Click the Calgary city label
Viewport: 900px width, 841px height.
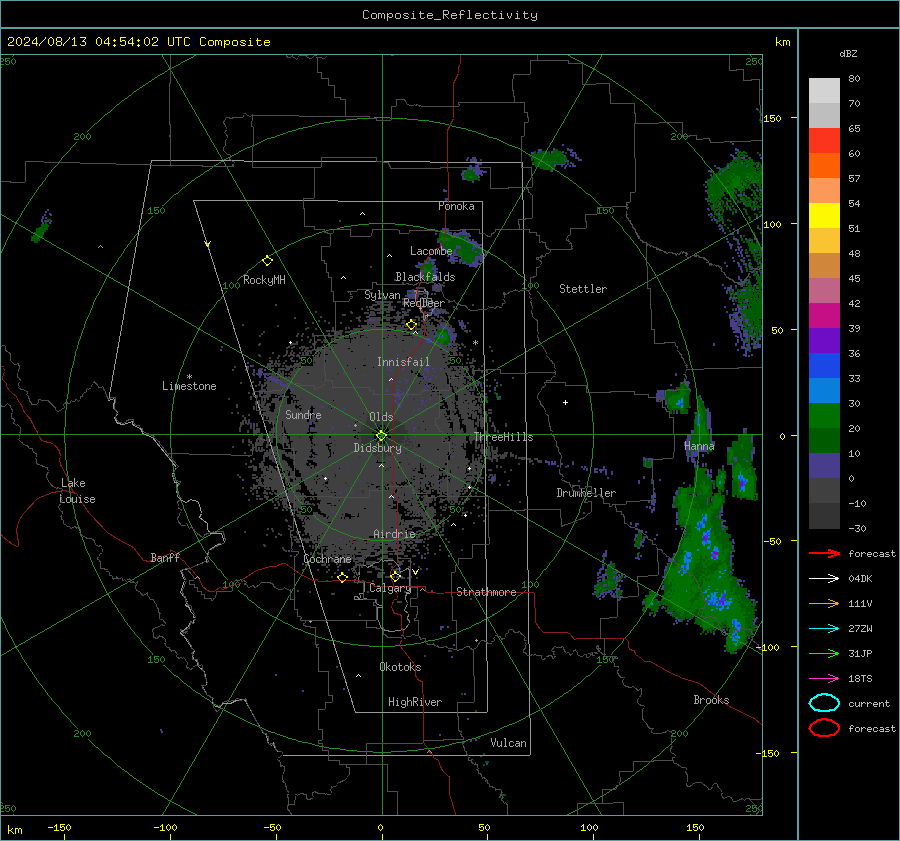(x=390, y=588)
